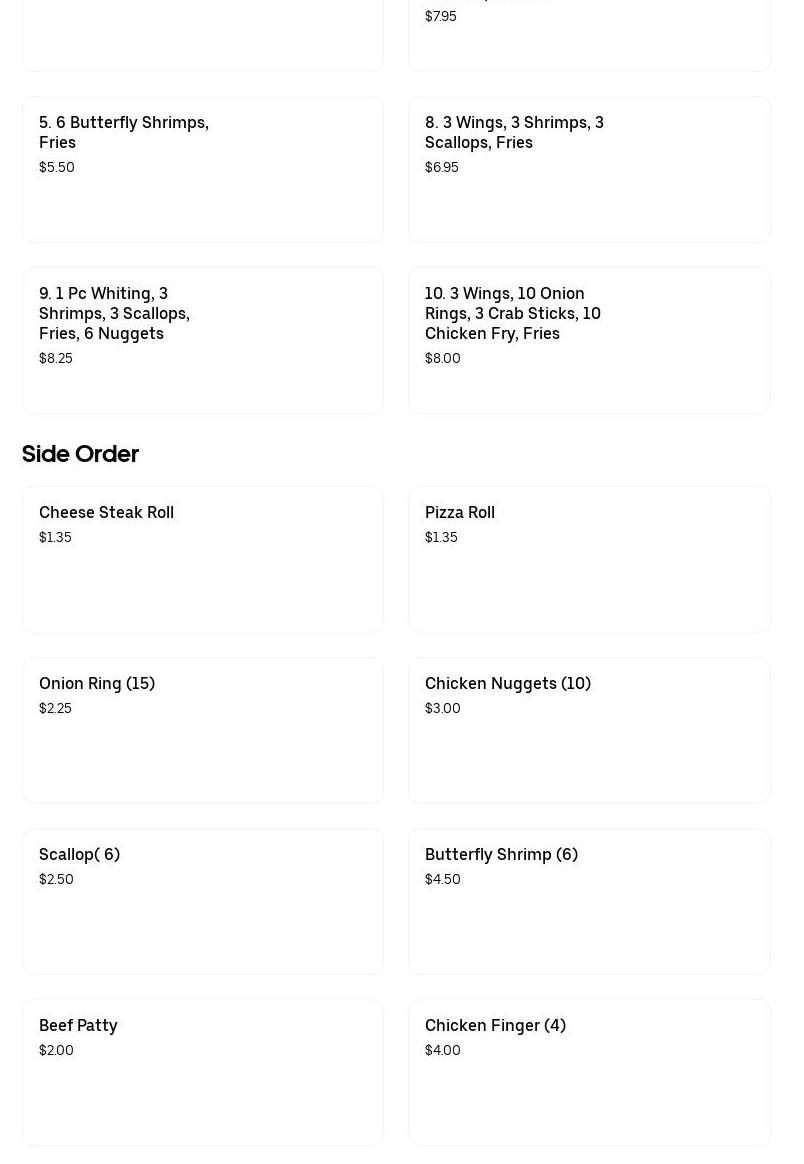Select 8. 3 Wings, 3 Shrimps, 3 Scallops combo

click(589, 169)
